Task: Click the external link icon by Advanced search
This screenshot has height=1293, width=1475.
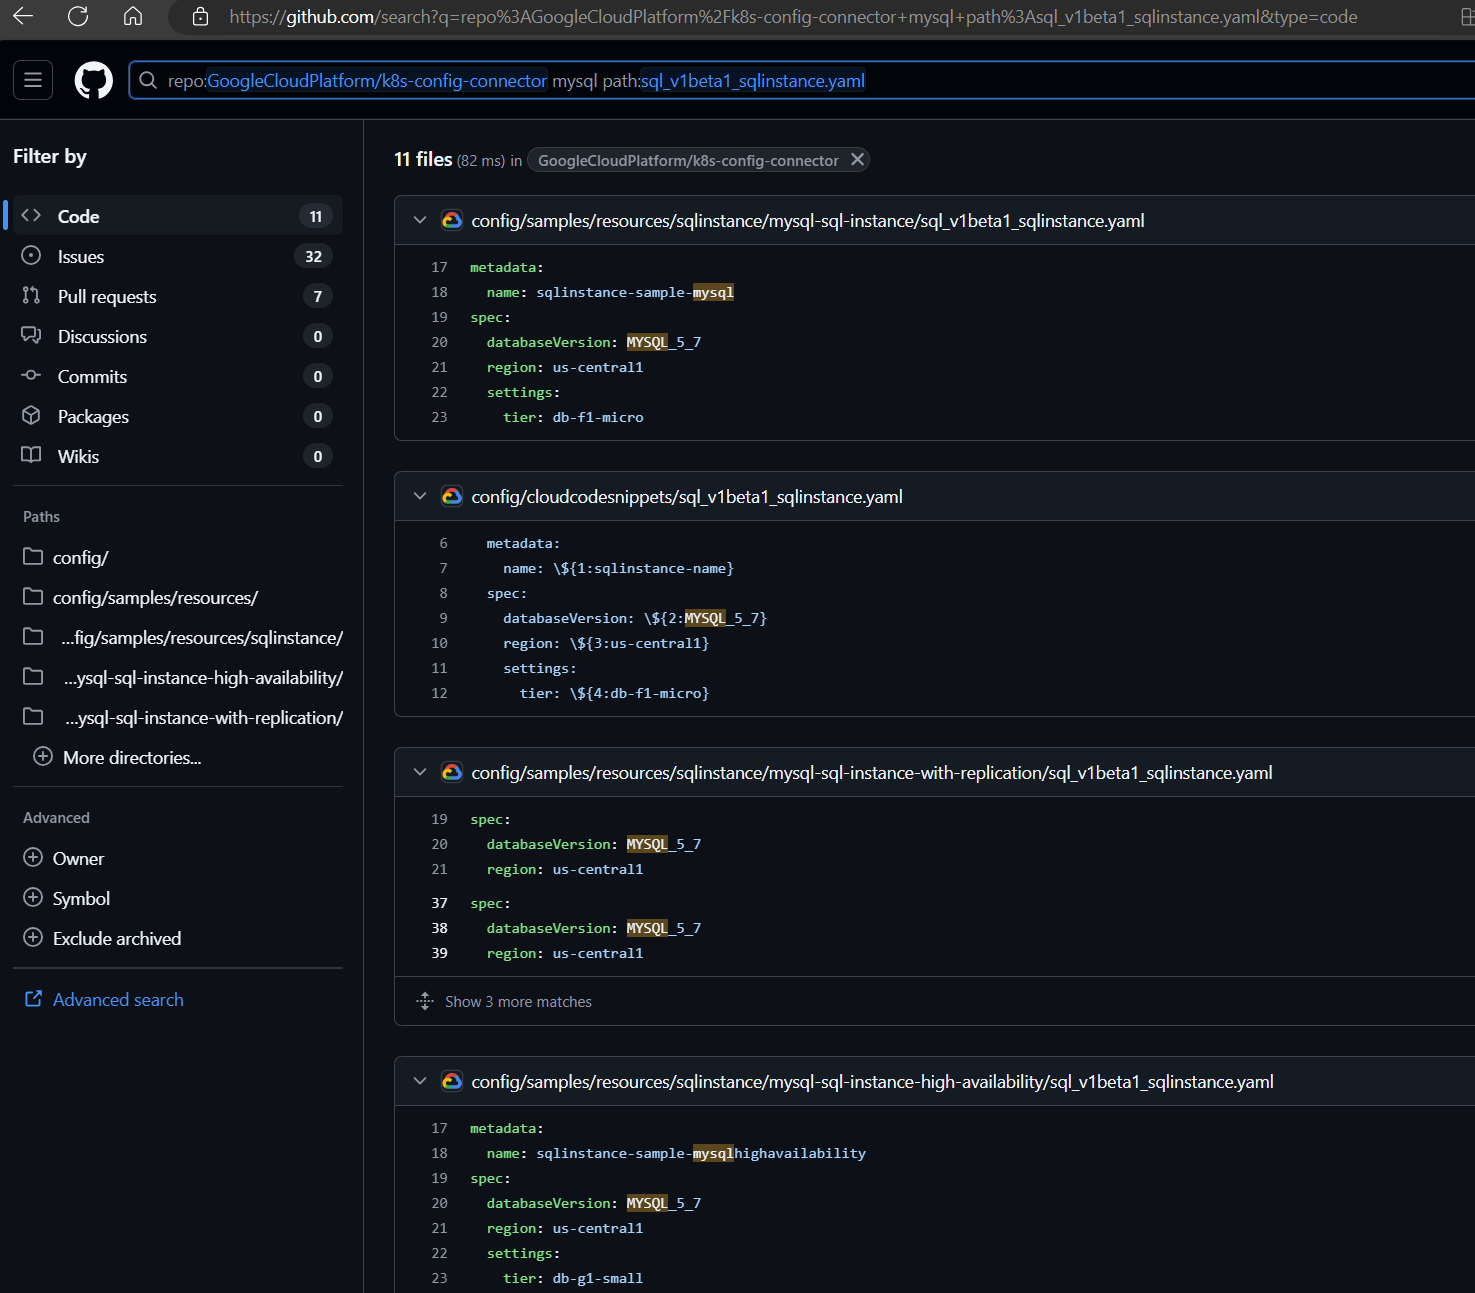Action: [x=33, y=999]
